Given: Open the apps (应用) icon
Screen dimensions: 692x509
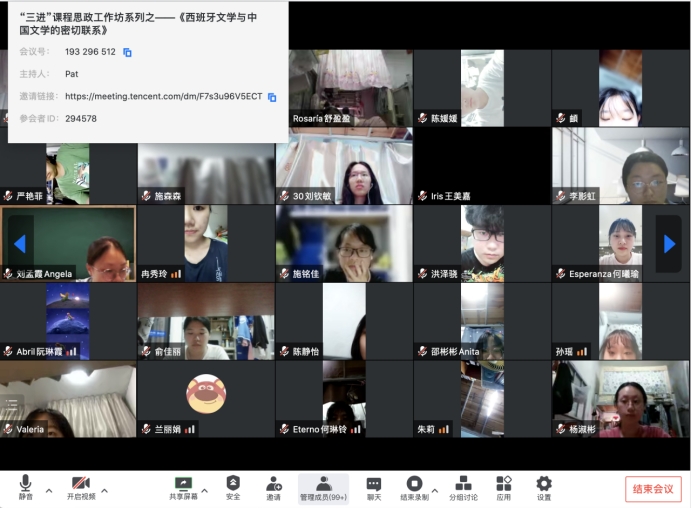Looking at the screenshot, I should tap(504, 485).
